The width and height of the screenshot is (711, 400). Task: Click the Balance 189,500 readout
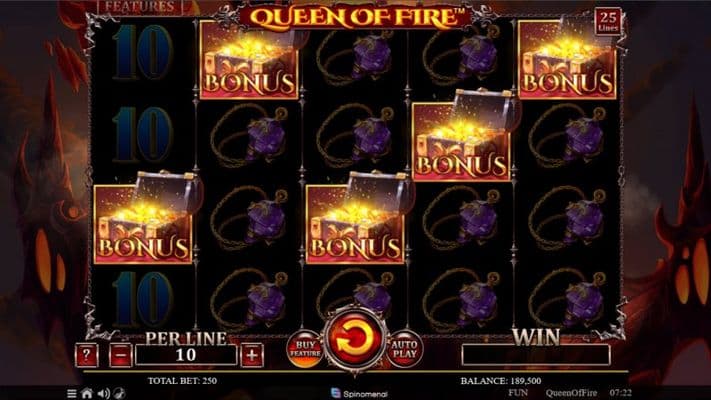coord(501,380)
